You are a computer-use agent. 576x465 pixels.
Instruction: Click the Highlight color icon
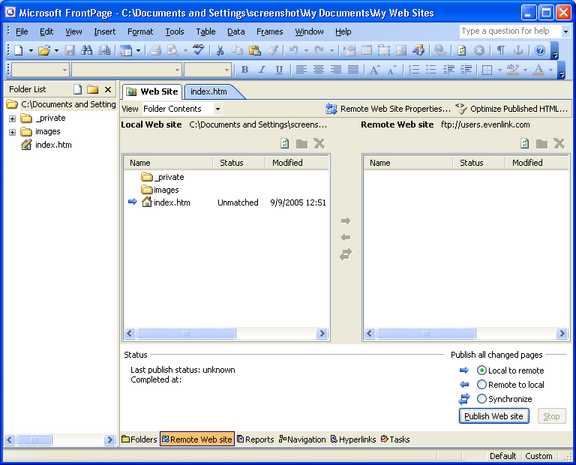click(x=512, y=69)
